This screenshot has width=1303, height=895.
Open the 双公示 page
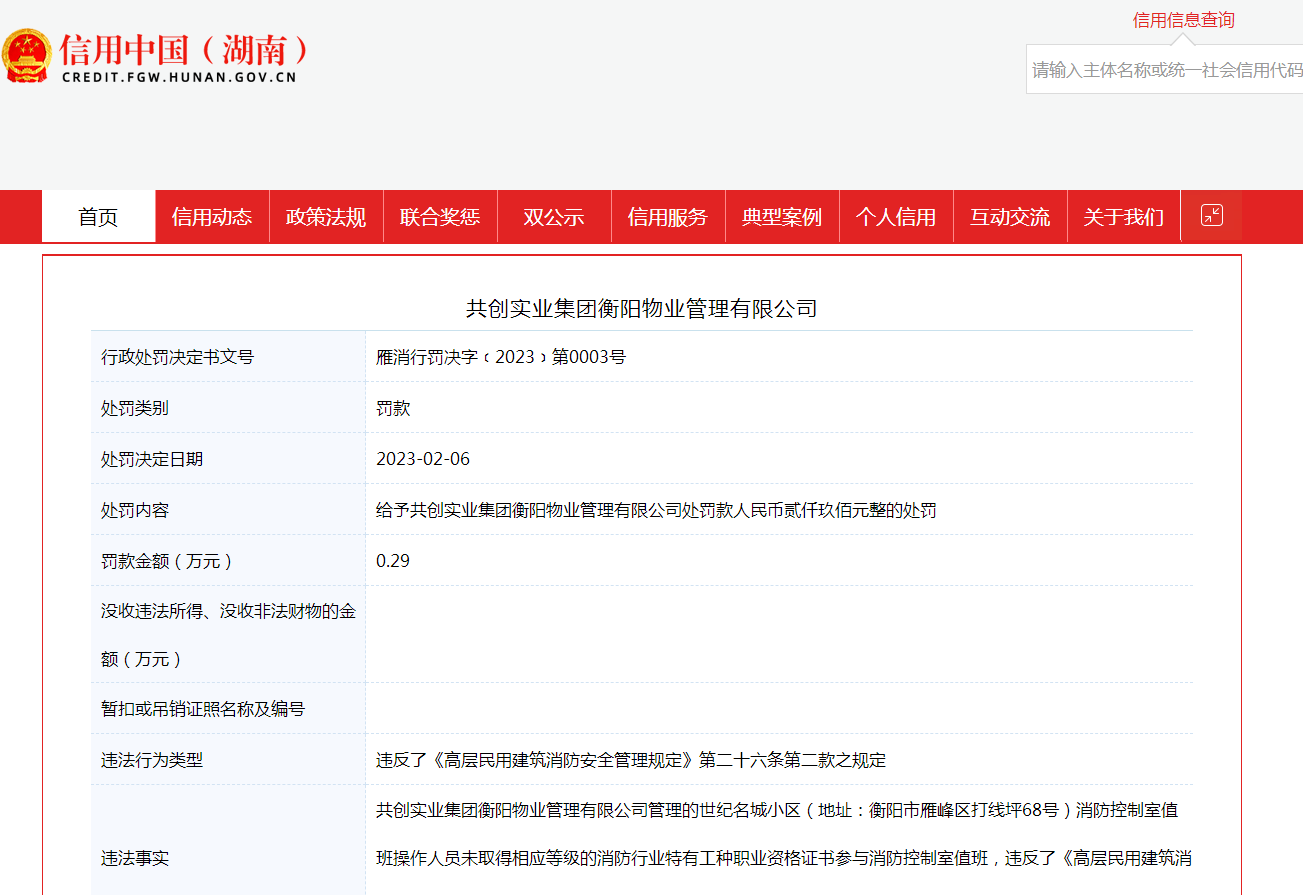click(x=554, y=217)
